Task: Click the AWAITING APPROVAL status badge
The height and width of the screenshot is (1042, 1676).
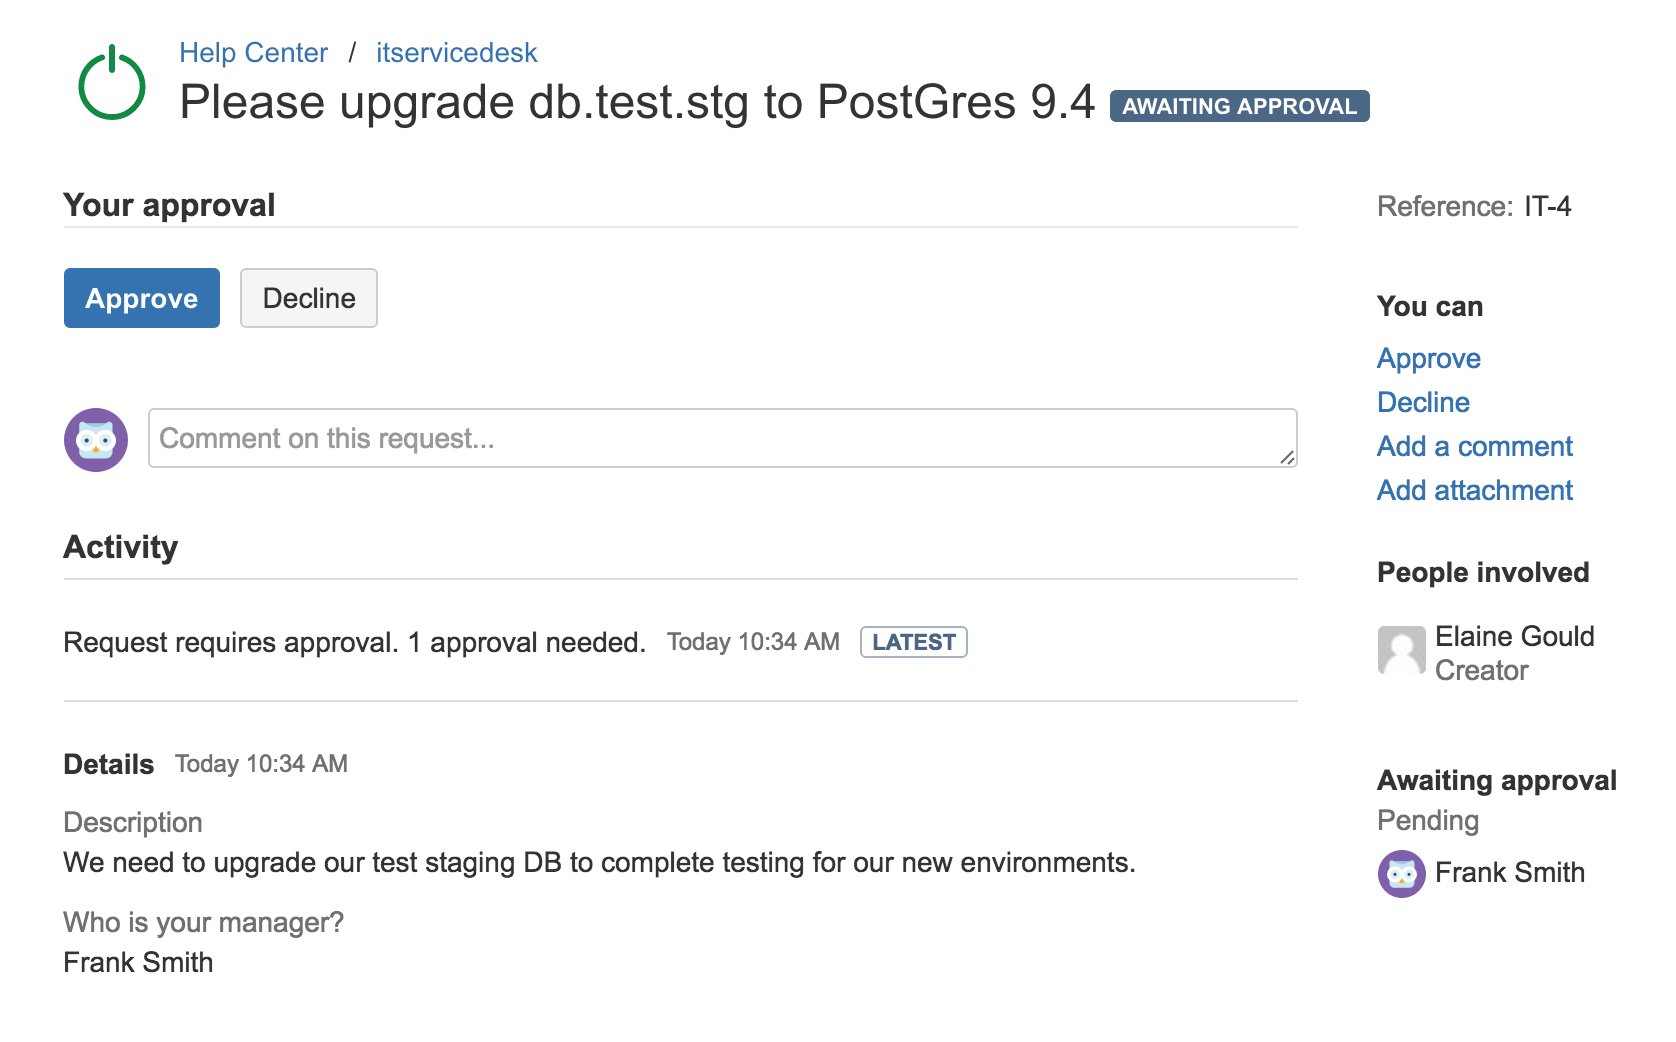Action: pyautogui.click(x=1239, y=106)
